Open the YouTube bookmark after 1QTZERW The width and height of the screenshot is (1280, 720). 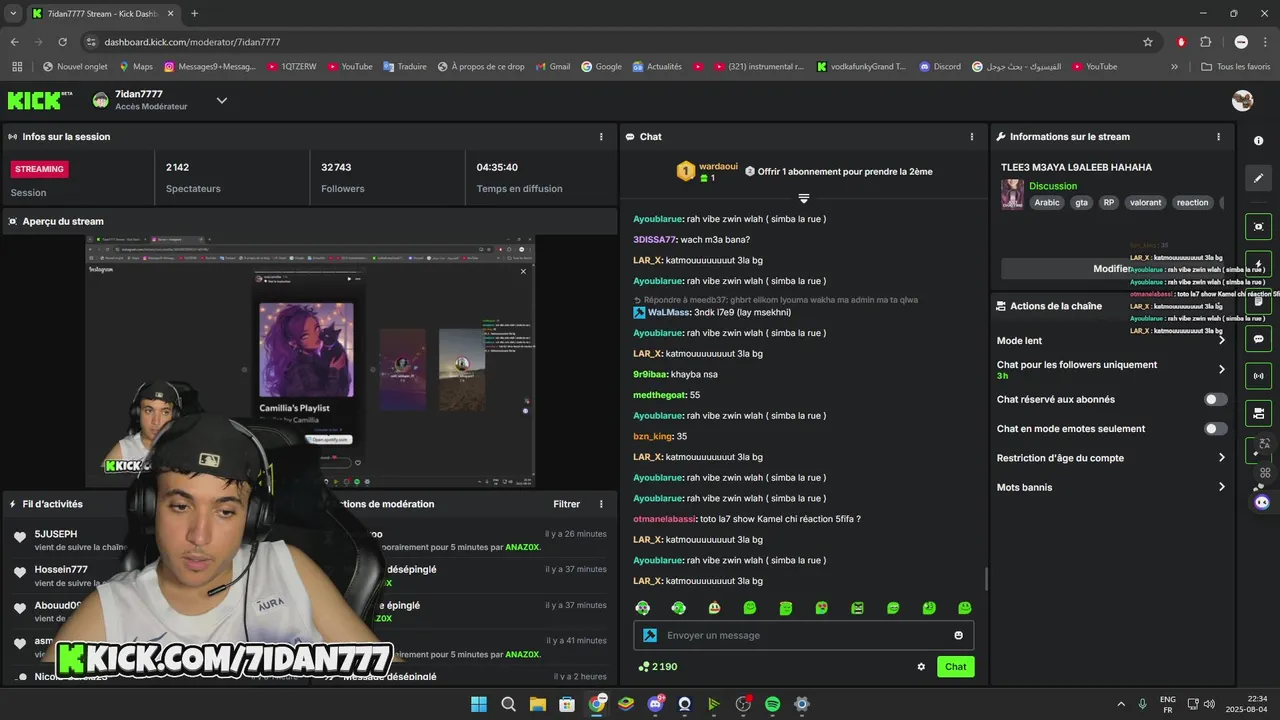pyautogui.click(x=349, y=67)
